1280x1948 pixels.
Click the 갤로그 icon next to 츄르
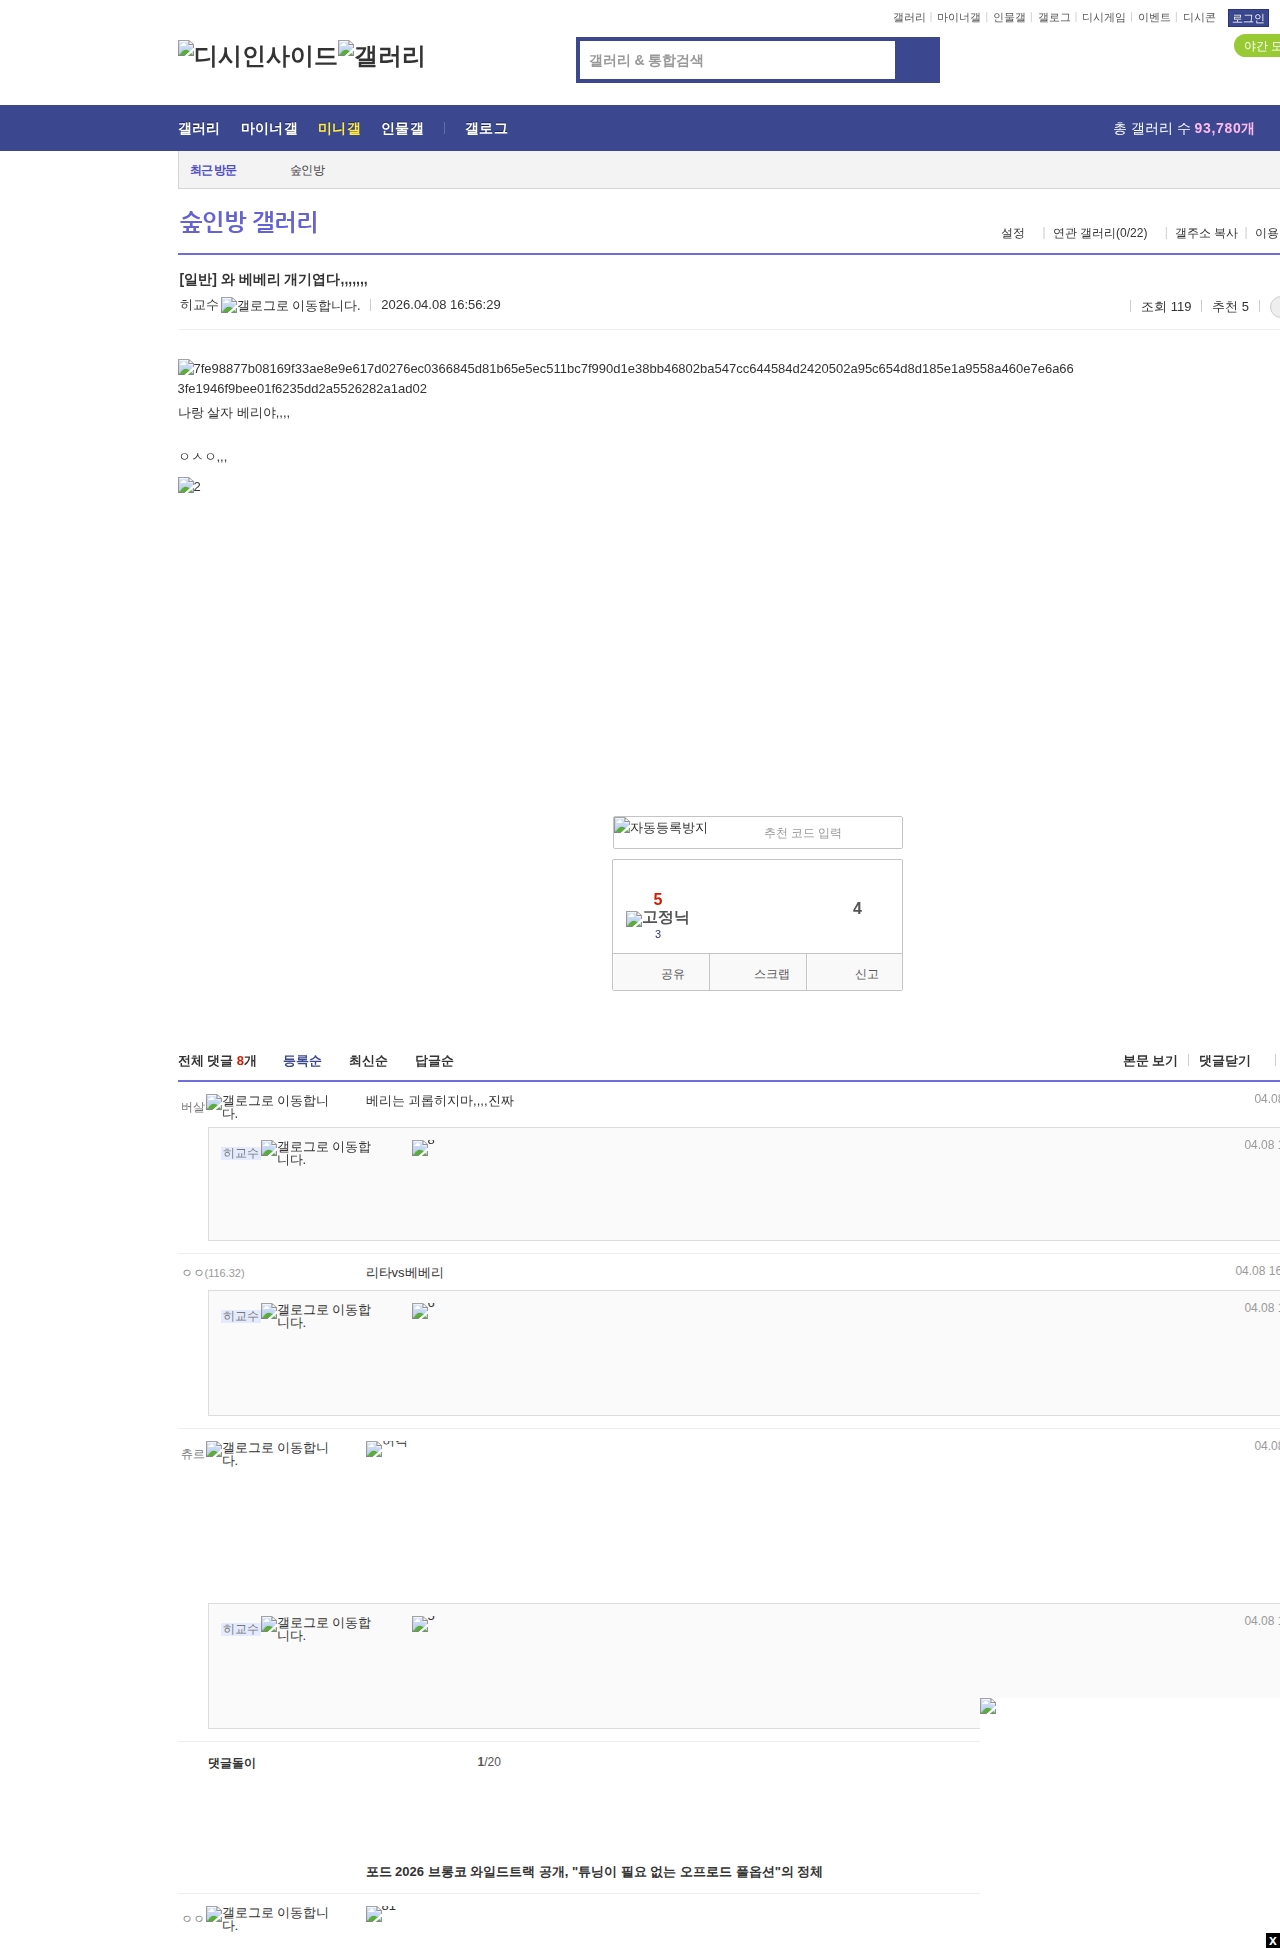pyautogui.click(x=268, y=1454)
